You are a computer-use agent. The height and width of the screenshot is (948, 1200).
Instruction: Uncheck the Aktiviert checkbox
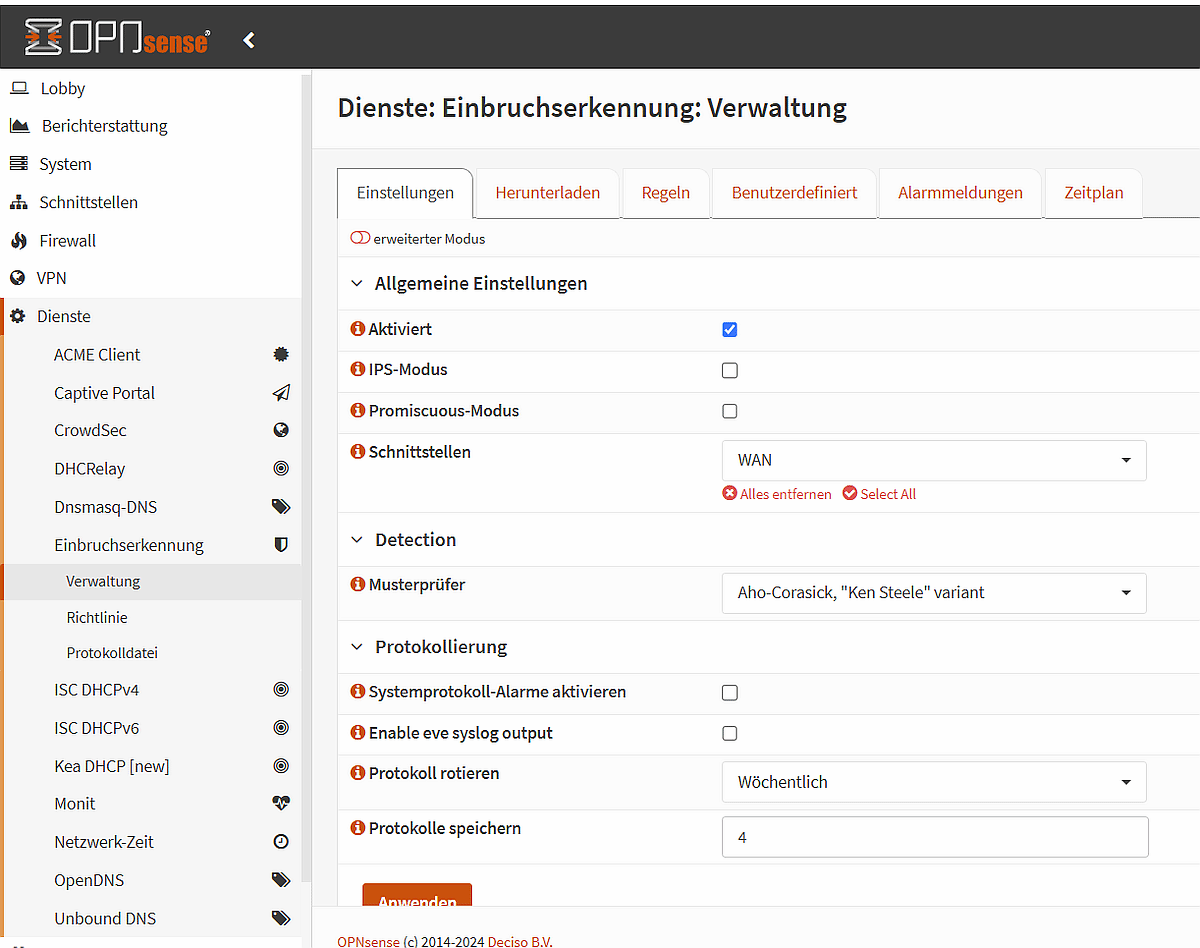click(x=730, y=330)
